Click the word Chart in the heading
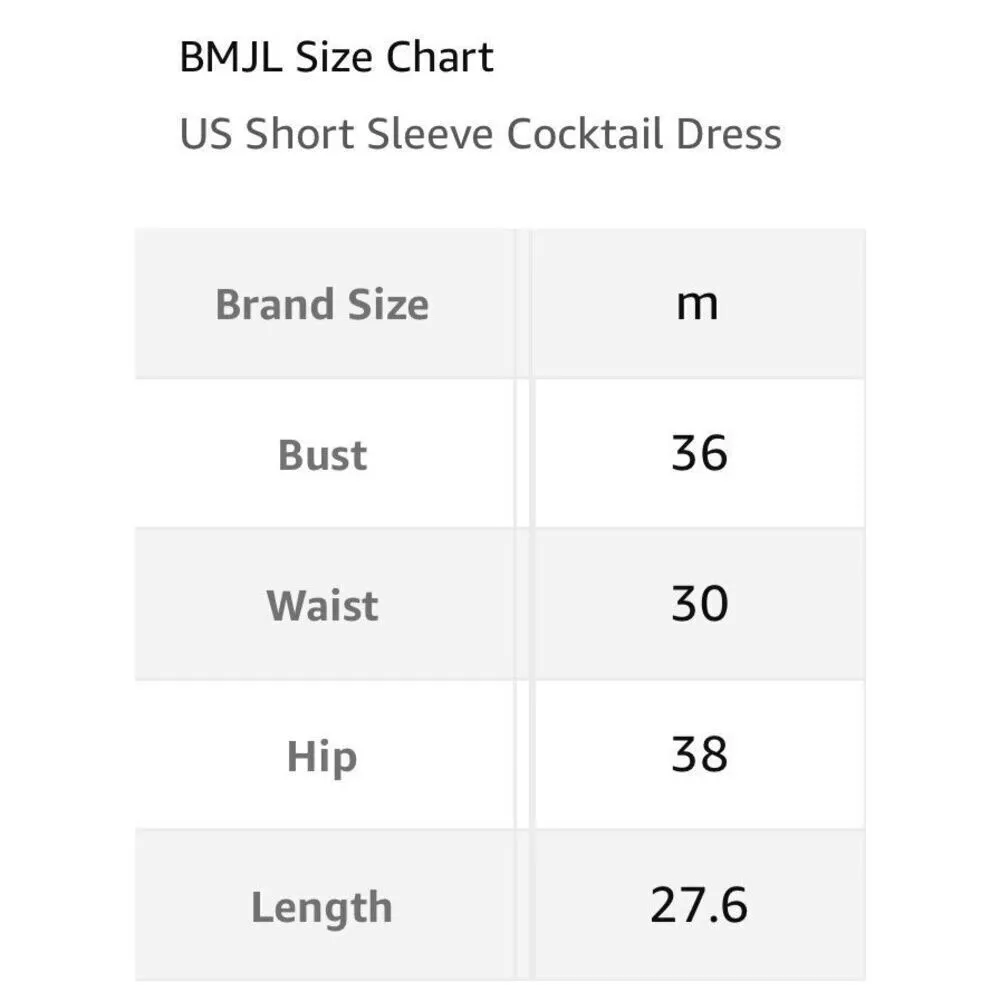Image resolution: width=1000 pixels, height=1000 pixels. [439, 58]
